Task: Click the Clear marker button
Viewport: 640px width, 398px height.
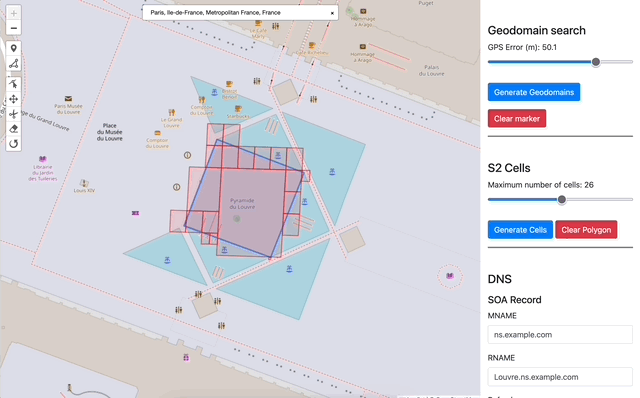Action: tap(517, 119)
